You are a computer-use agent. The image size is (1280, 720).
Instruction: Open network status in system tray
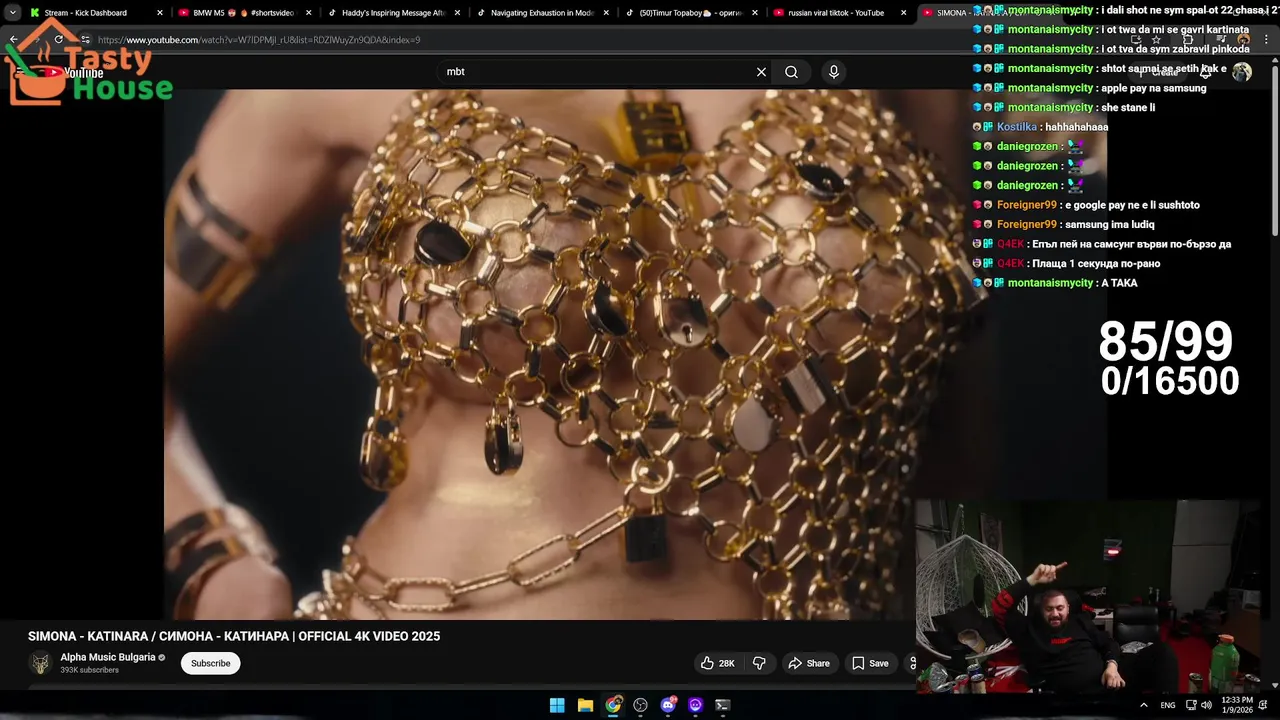(x=1191, y=705)
